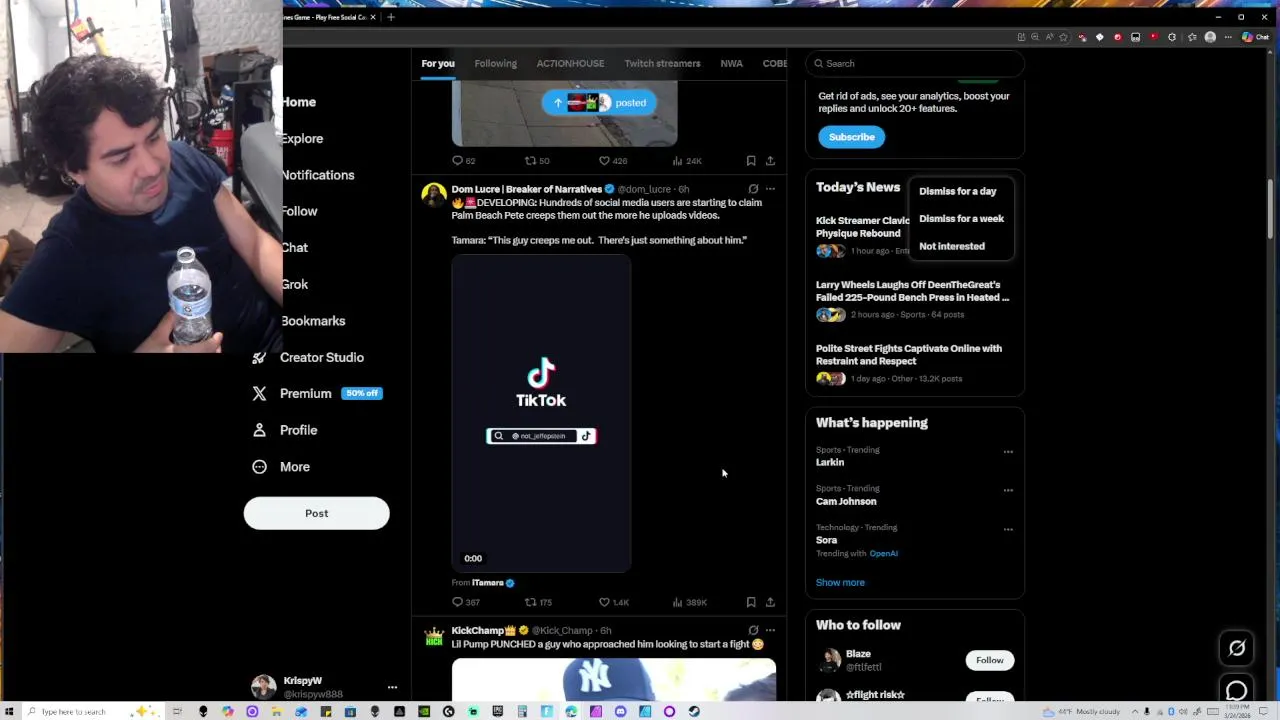Image resolution: width=1280 pixels, height=720 pixels.
Task: Play the TikTok video in Dom Lucre post
Action: (x=541, y=413)
